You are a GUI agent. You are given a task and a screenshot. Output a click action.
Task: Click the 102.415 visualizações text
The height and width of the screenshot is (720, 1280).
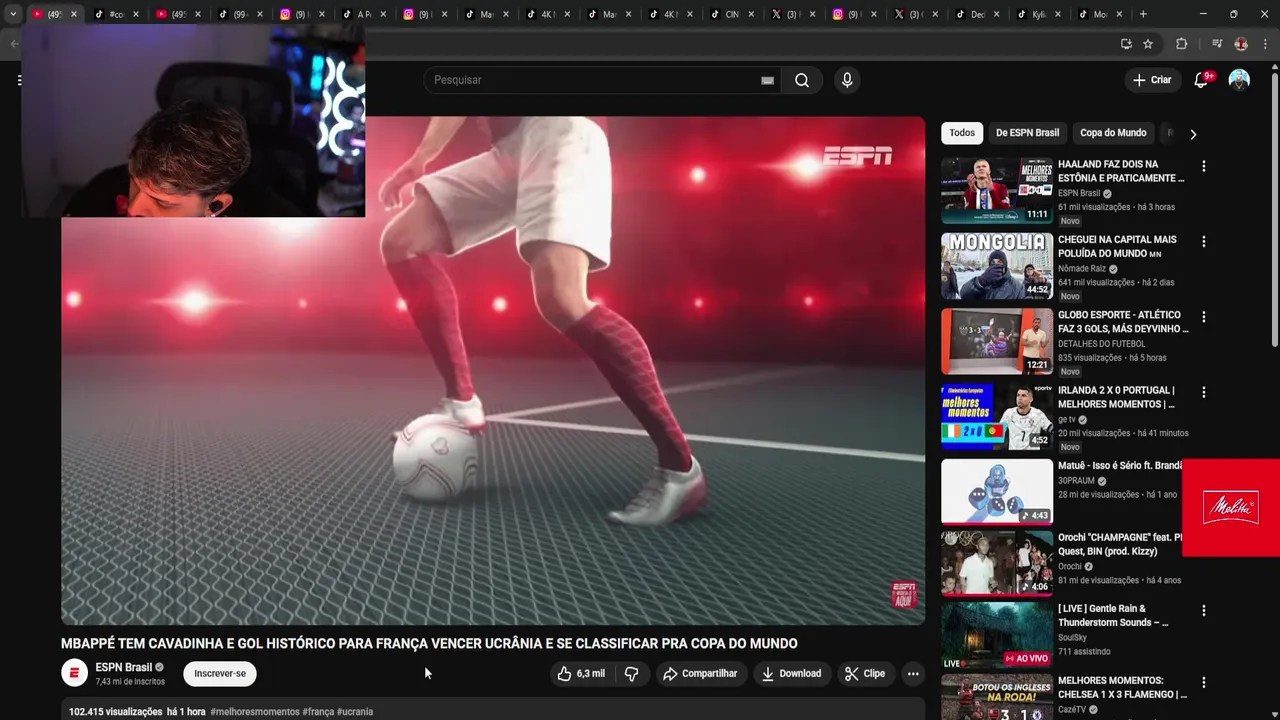[115, 712]
